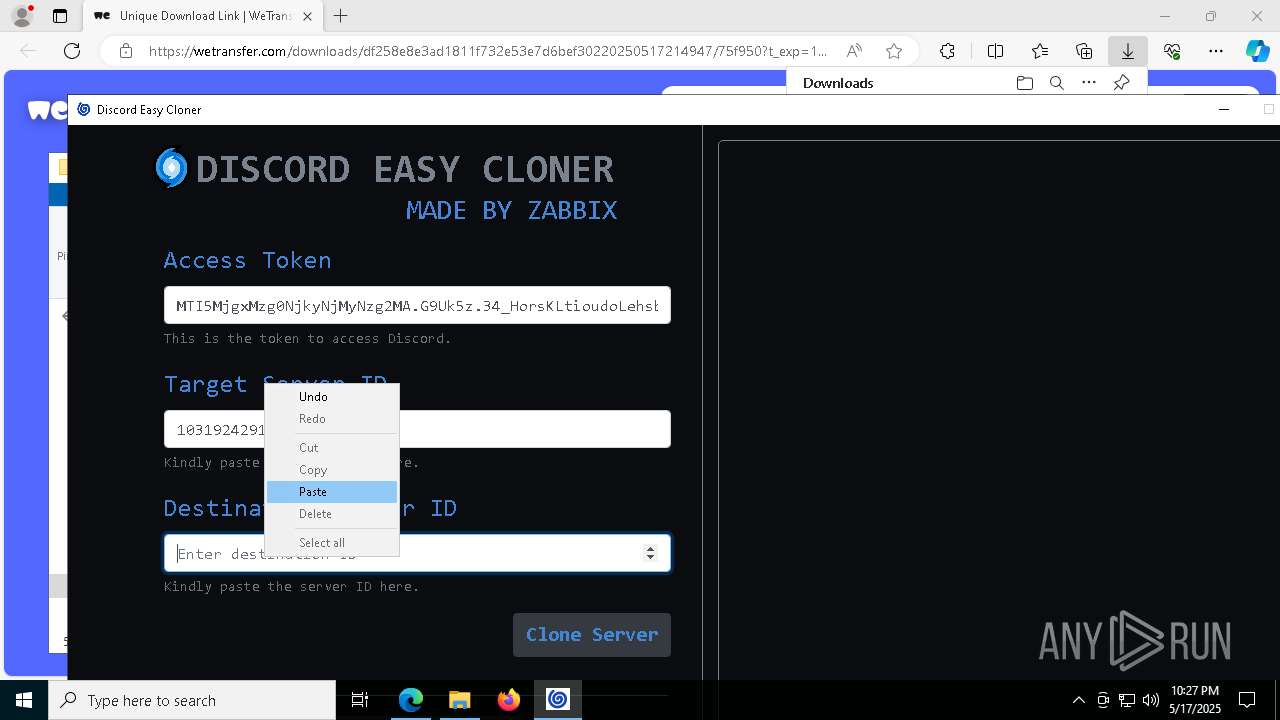Open Edge tab actions menu icon
The height and width of the screenshot is (720, 1280).
pyautogui.click(x=60, y=16)
